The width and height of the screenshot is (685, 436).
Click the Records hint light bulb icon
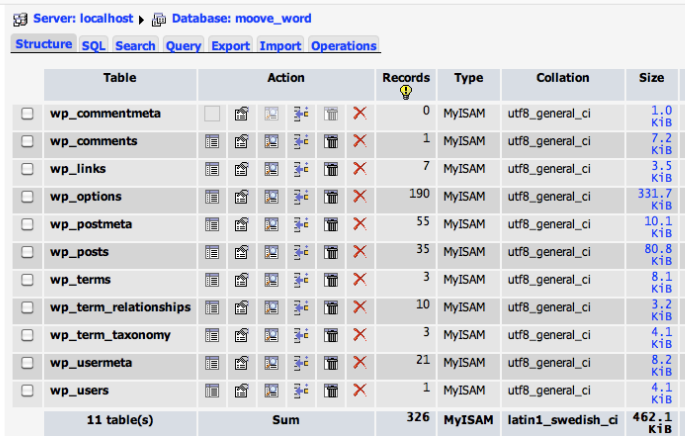pos(406,92)
